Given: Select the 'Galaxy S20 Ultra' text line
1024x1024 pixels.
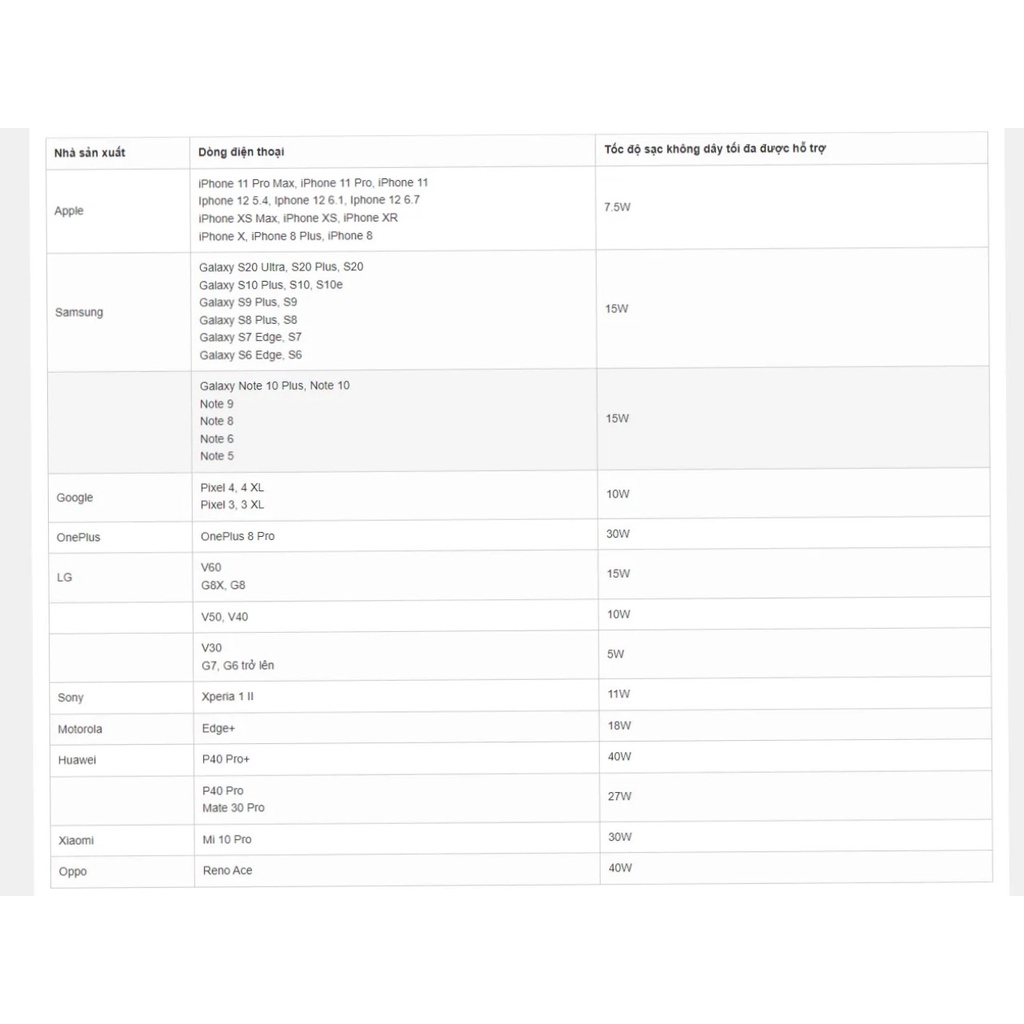Looking at the screenshot, I should pos(281,267).
